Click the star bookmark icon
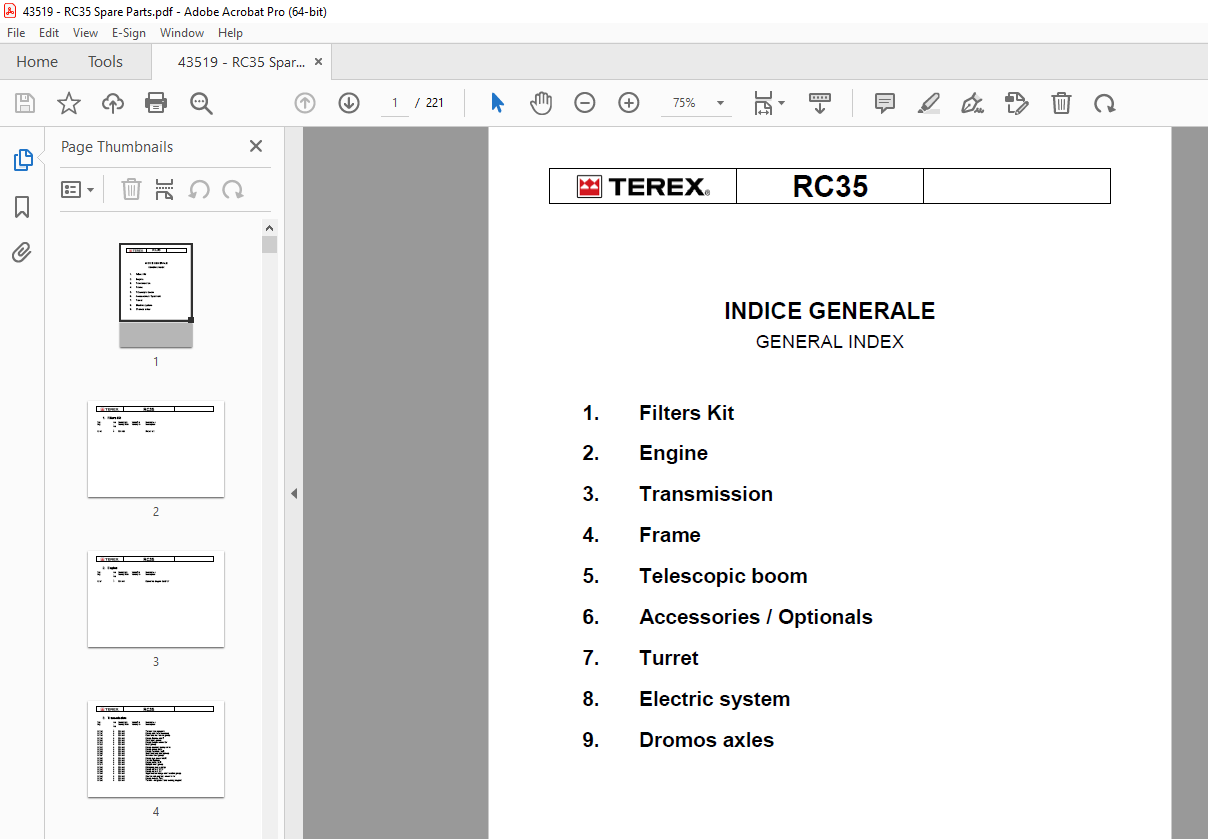This screenshot has height=839, width=1208. tap(68, 103)
